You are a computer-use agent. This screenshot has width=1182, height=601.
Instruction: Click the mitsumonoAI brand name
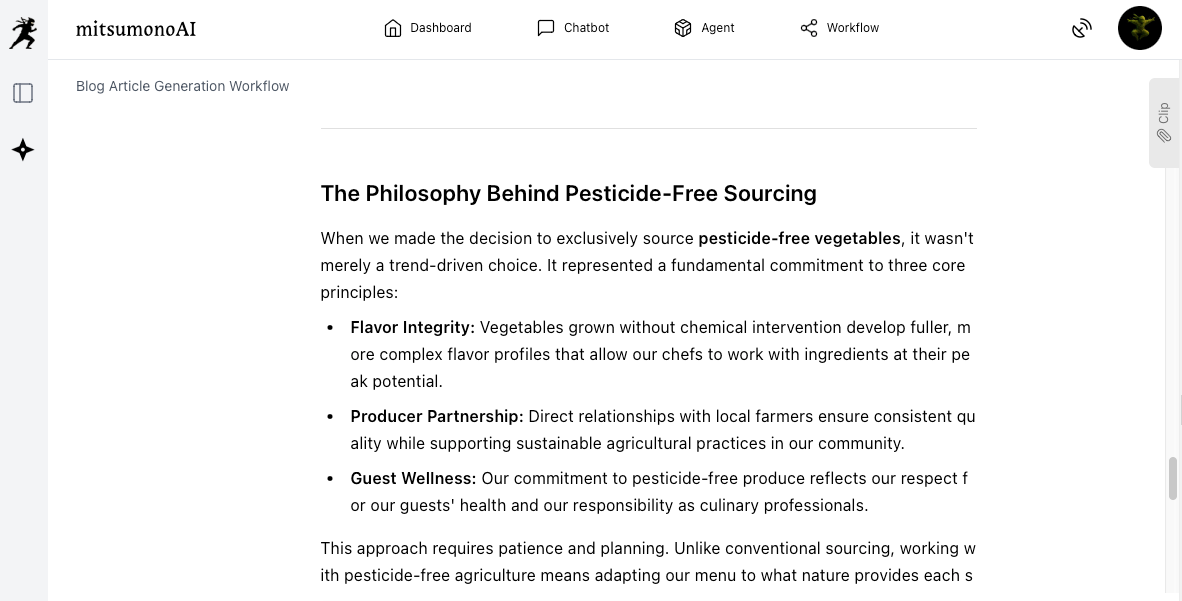click(x=136, y=29)
